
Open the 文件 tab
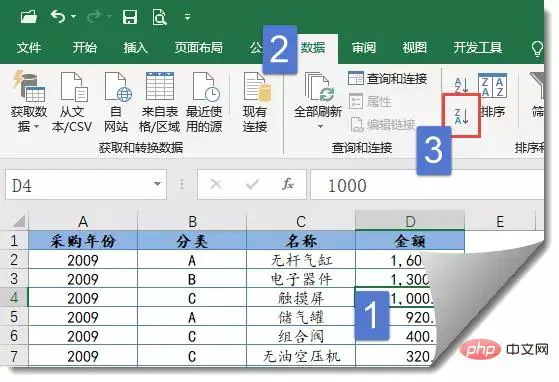pyautogui.click(x=29, y=47)
